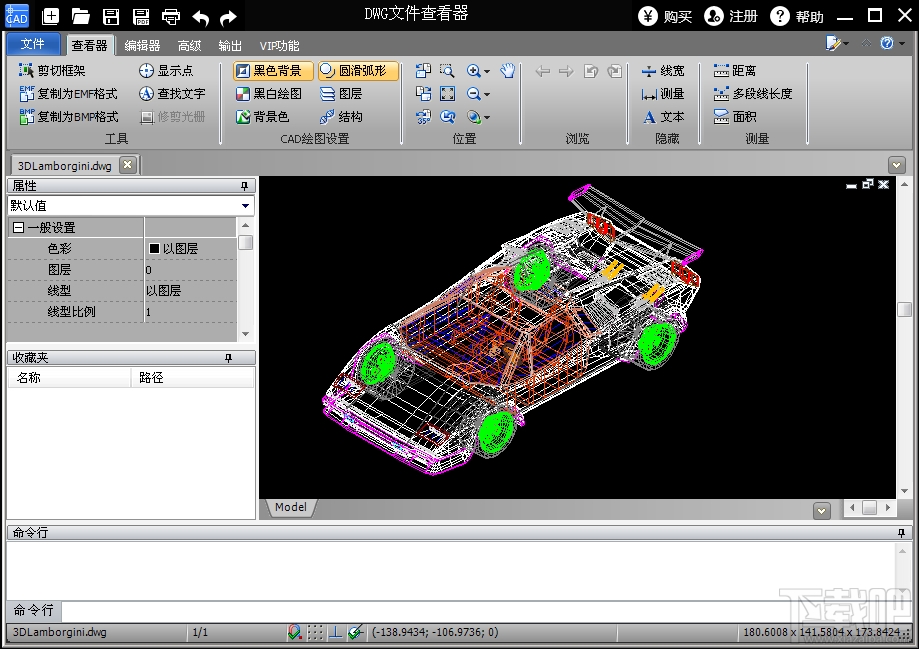Click the Measure (测量) tool icon
This screenshot has height=649, width=919.
662,93
